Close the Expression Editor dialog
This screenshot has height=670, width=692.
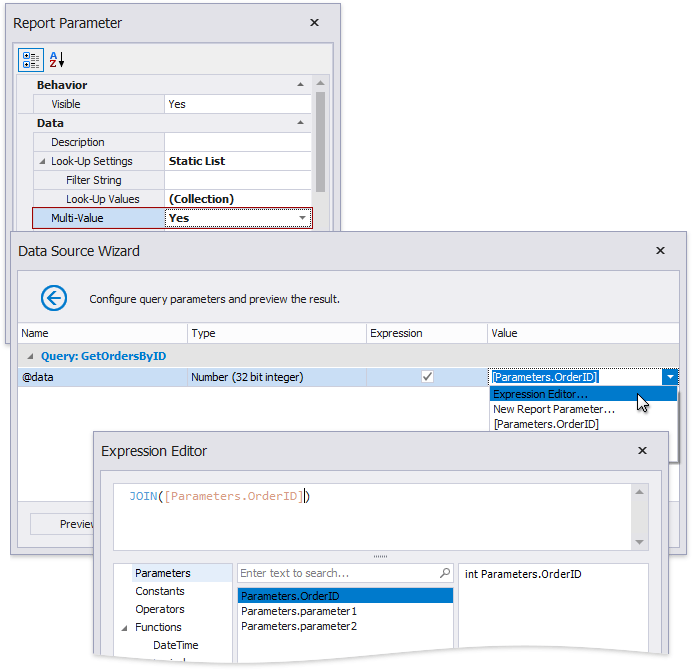click(642, 451)
